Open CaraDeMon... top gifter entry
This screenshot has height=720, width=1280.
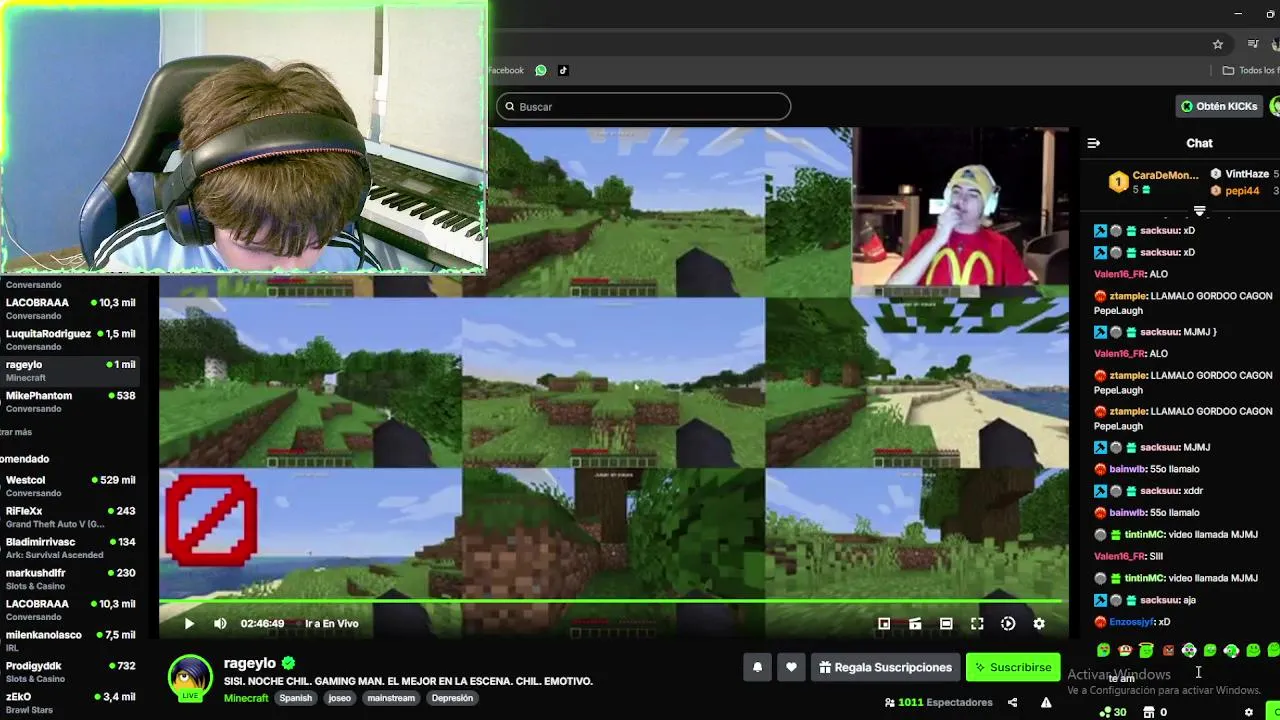tap(1152, 182)
